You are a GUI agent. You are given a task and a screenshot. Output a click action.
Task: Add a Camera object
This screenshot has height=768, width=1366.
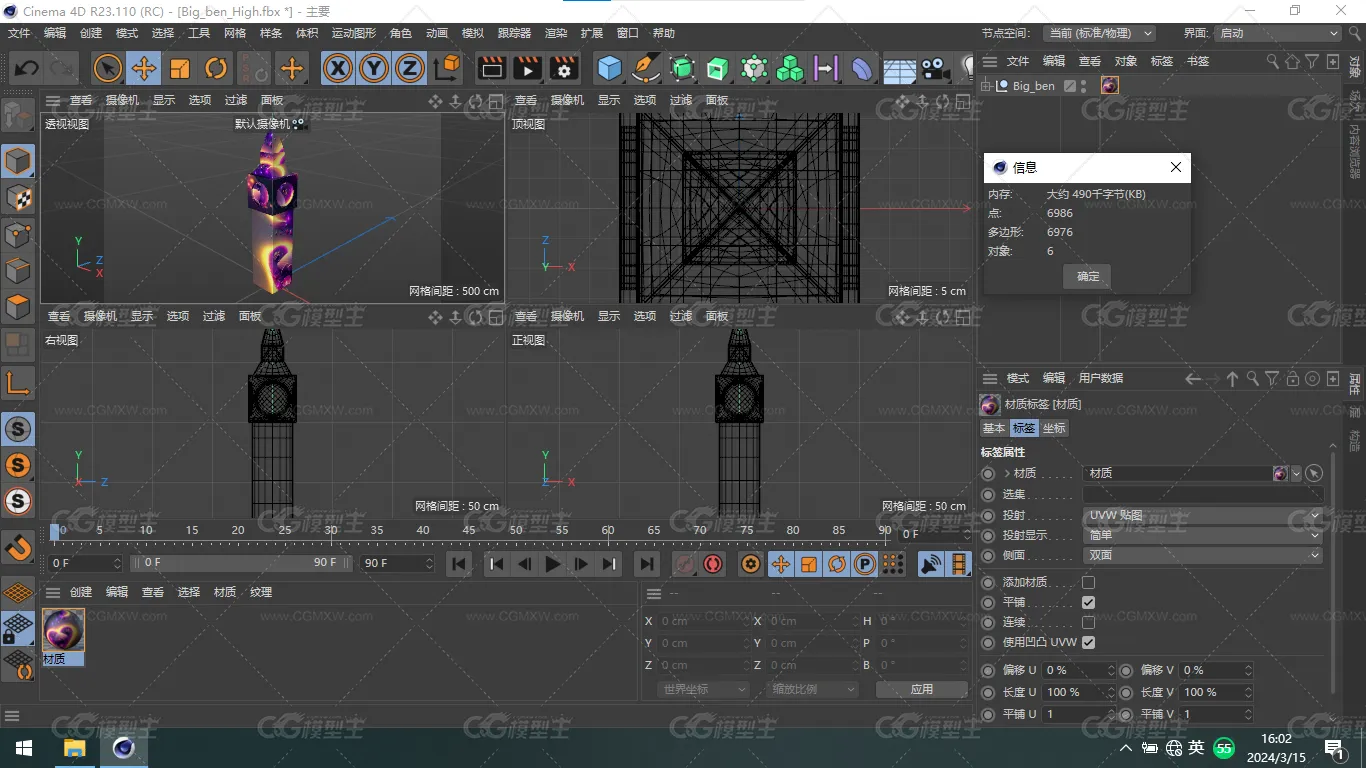click(935, 68)
